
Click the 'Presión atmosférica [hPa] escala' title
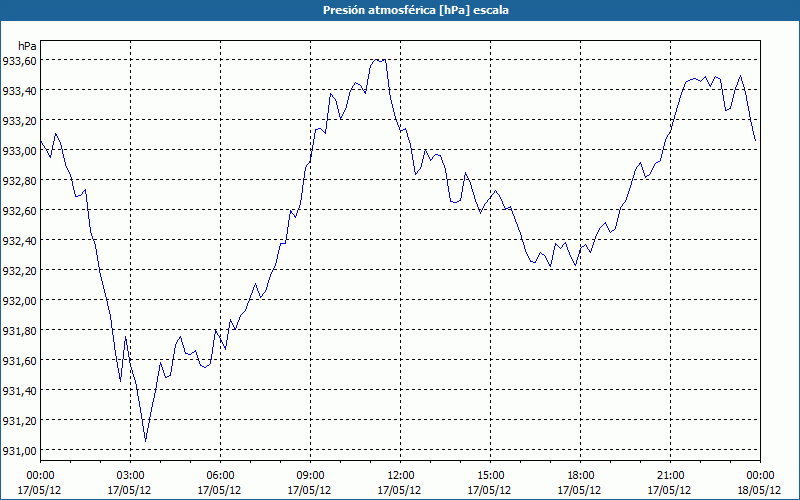pos(415,10)
